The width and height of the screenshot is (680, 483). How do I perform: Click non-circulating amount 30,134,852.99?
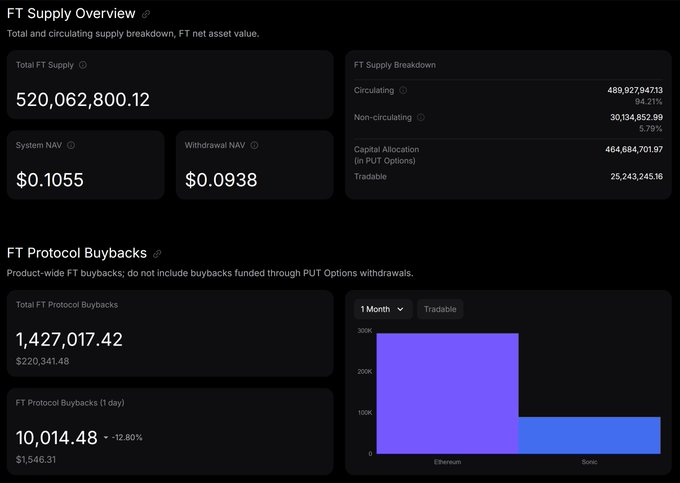pyautogui.click(x=636, y=117)
